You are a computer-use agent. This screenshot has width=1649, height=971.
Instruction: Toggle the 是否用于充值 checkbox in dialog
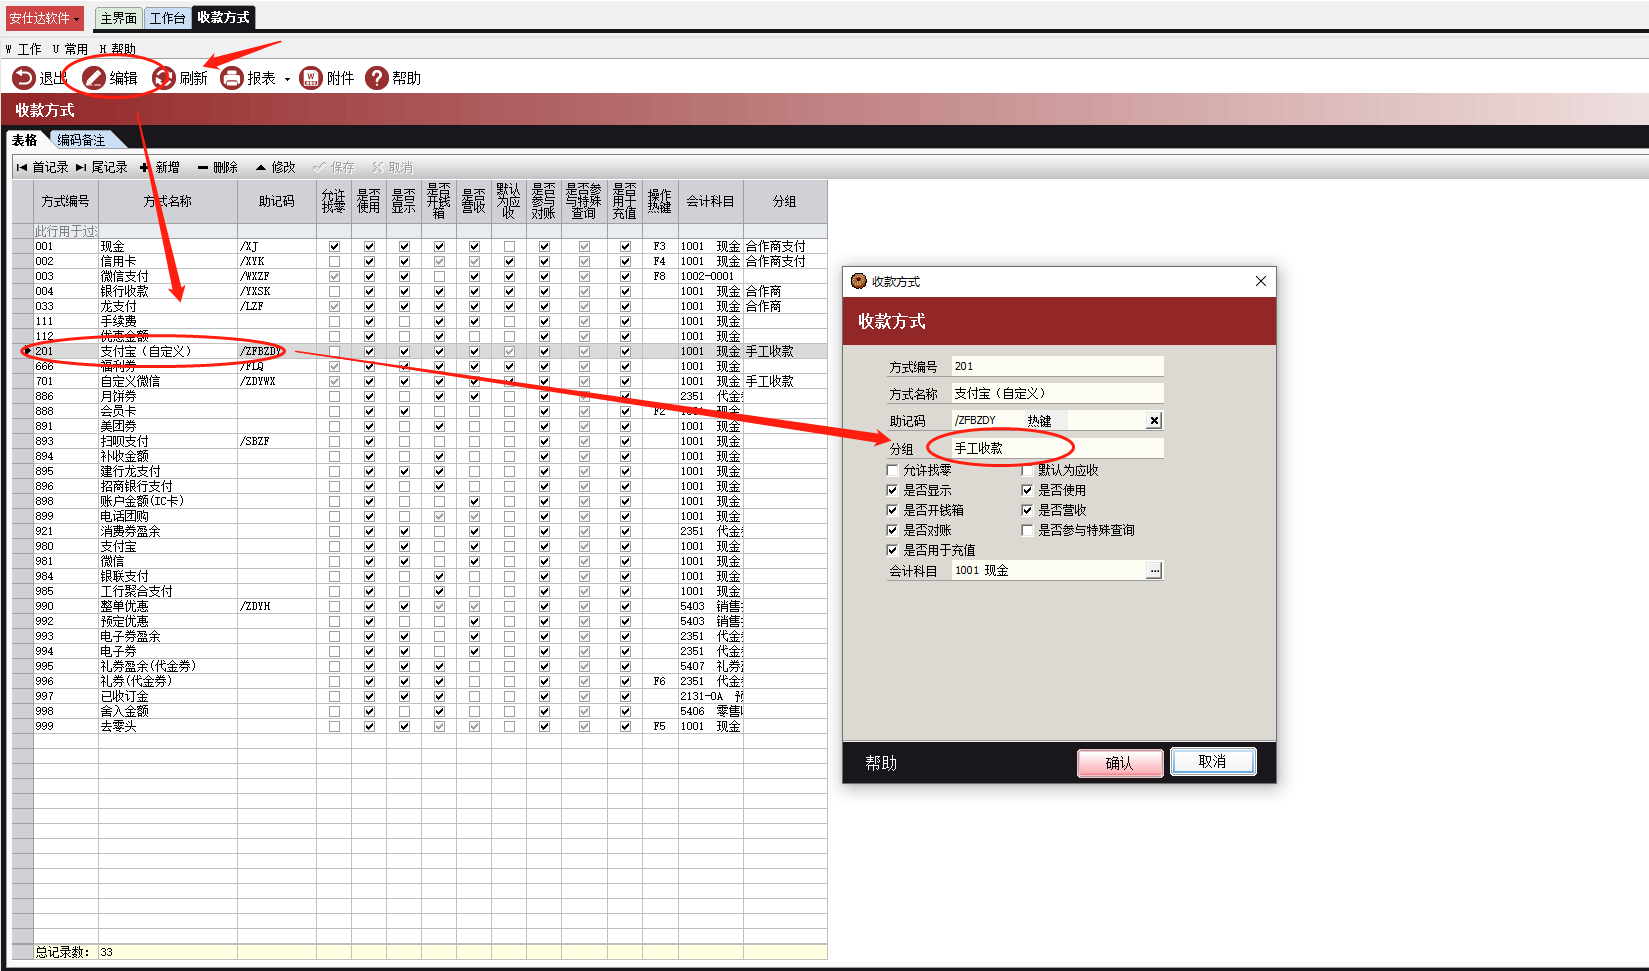tap(892, 550)
